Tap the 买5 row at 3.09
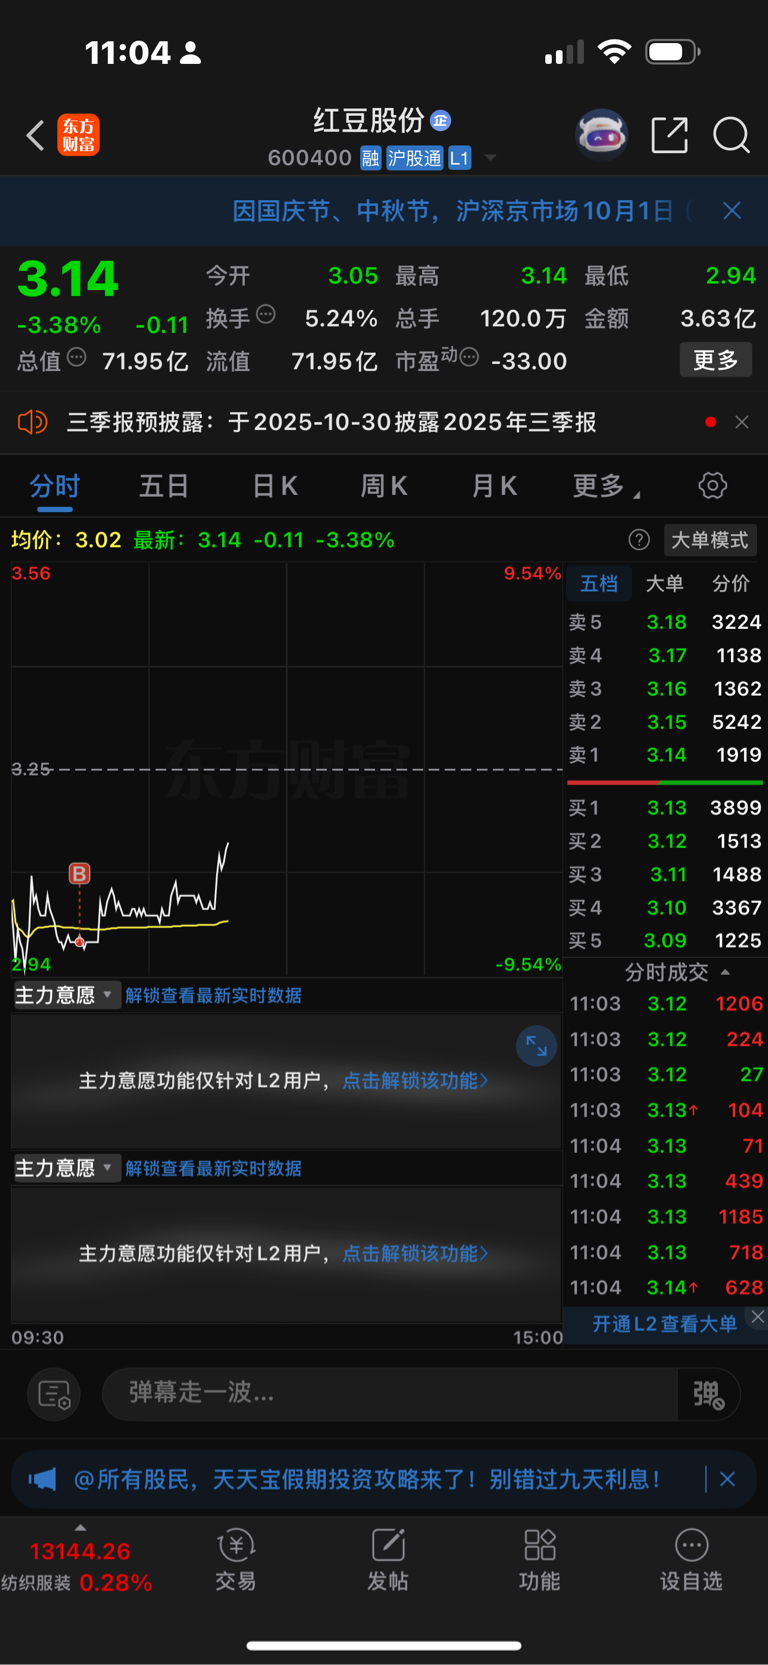The width and height of the screenshot is (768, 1665). (665, 941)
